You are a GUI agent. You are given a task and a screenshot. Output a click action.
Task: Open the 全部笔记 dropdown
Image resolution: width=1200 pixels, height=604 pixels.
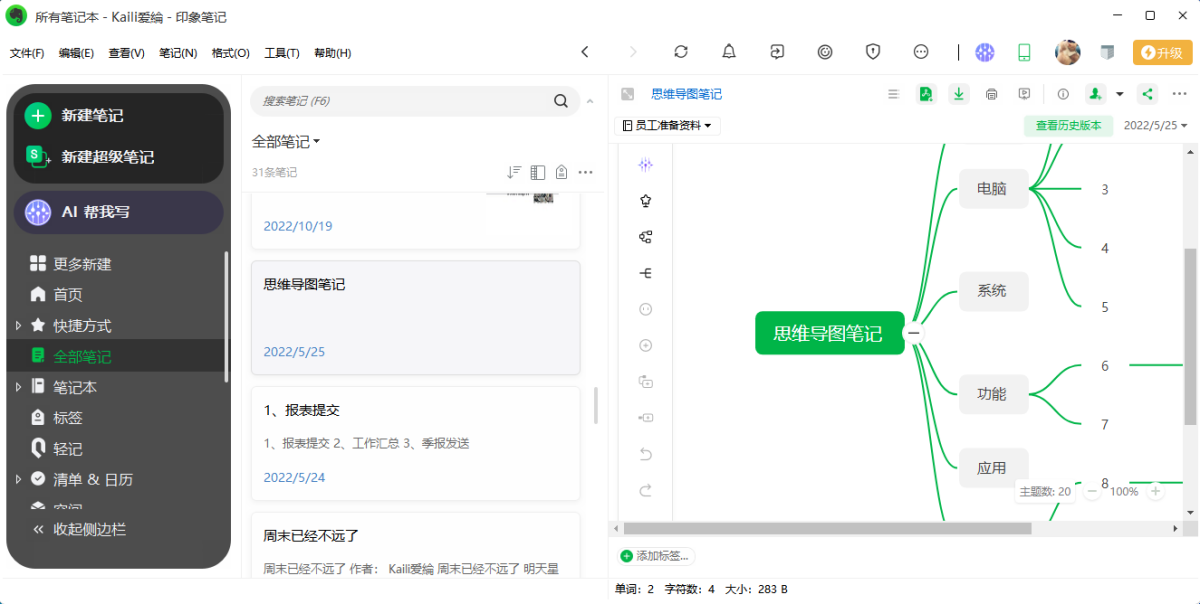286,142
